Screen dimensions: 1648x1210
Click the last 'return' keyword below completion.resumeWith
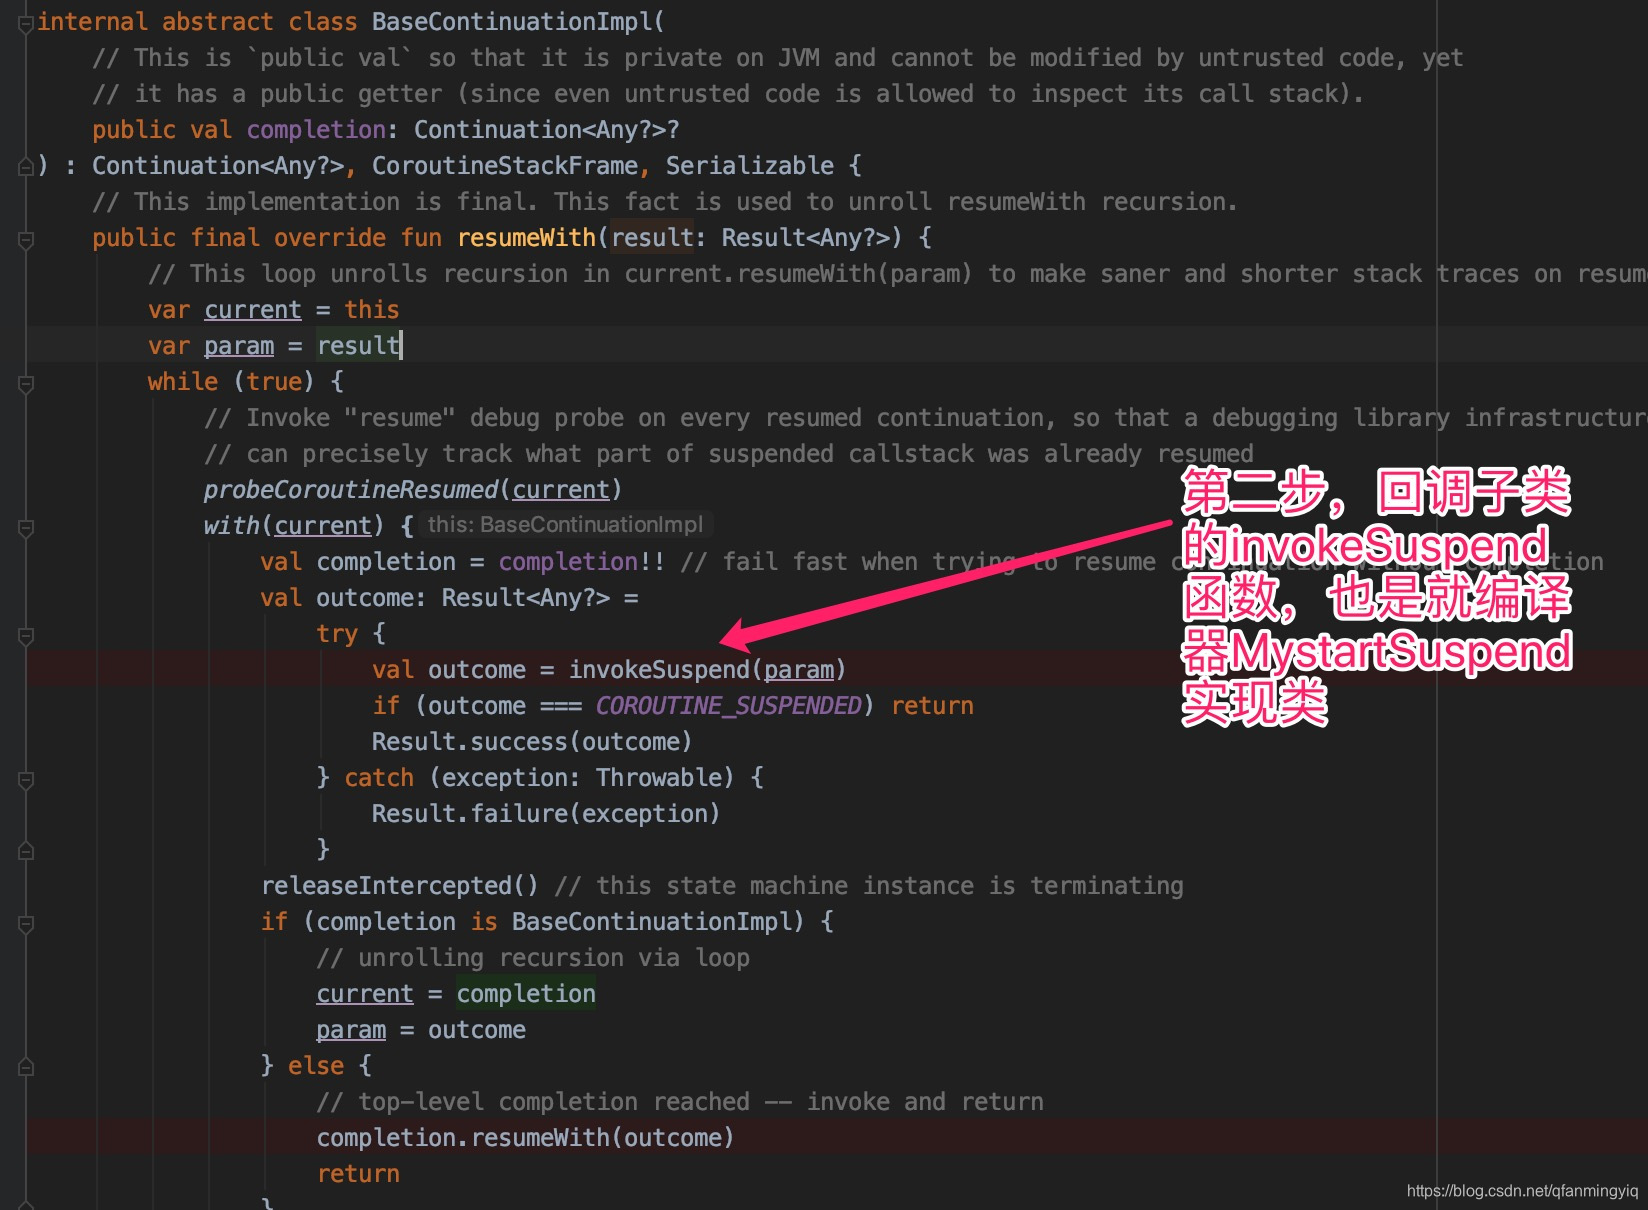tap(358, 1174)
